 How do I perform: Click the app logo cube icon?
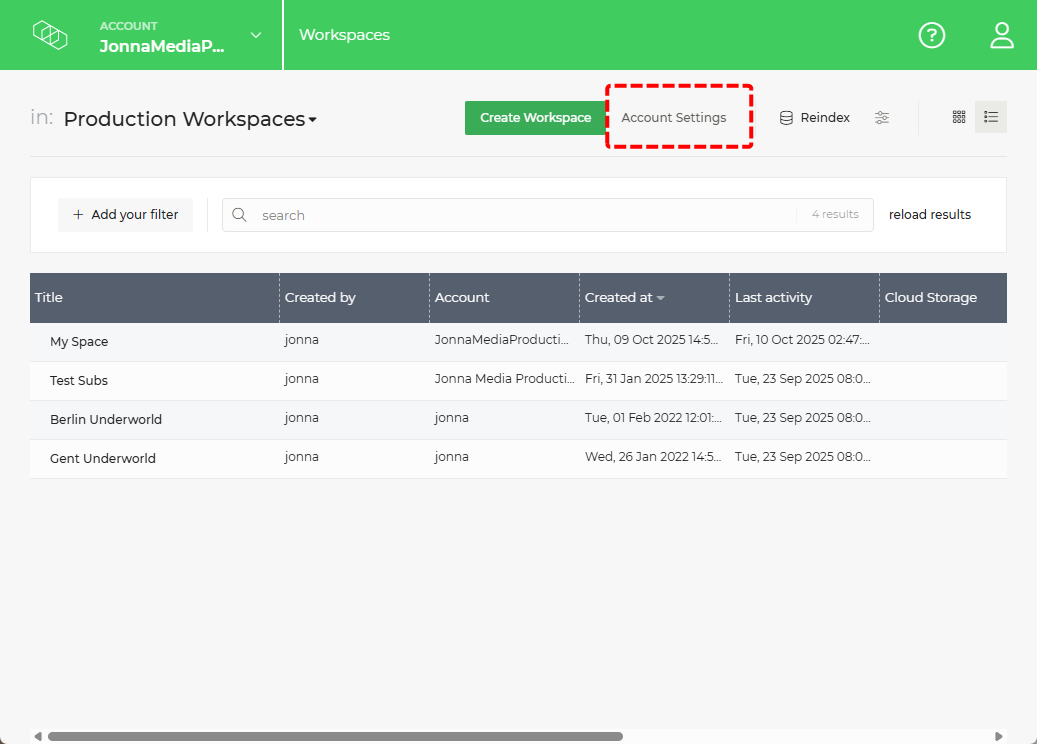(x=50, y=34)
